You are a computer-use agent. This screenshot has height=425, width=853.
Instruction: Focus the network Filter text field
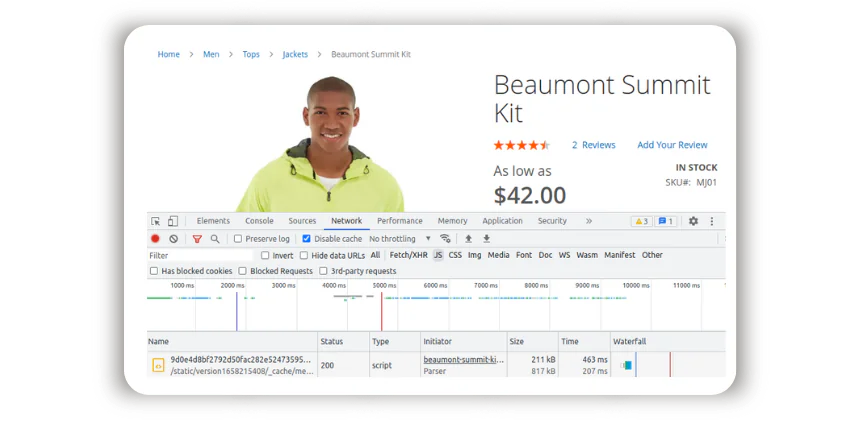[x=200, y=255]
